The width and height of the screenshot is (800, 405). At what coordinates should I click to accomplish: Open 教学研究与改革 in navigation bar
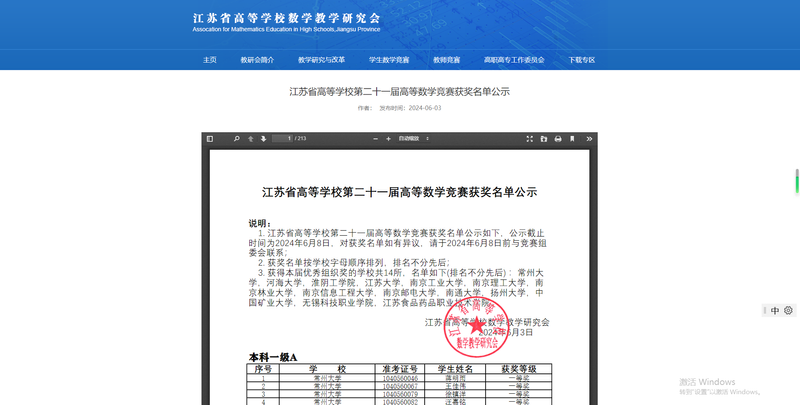(320, 60)
